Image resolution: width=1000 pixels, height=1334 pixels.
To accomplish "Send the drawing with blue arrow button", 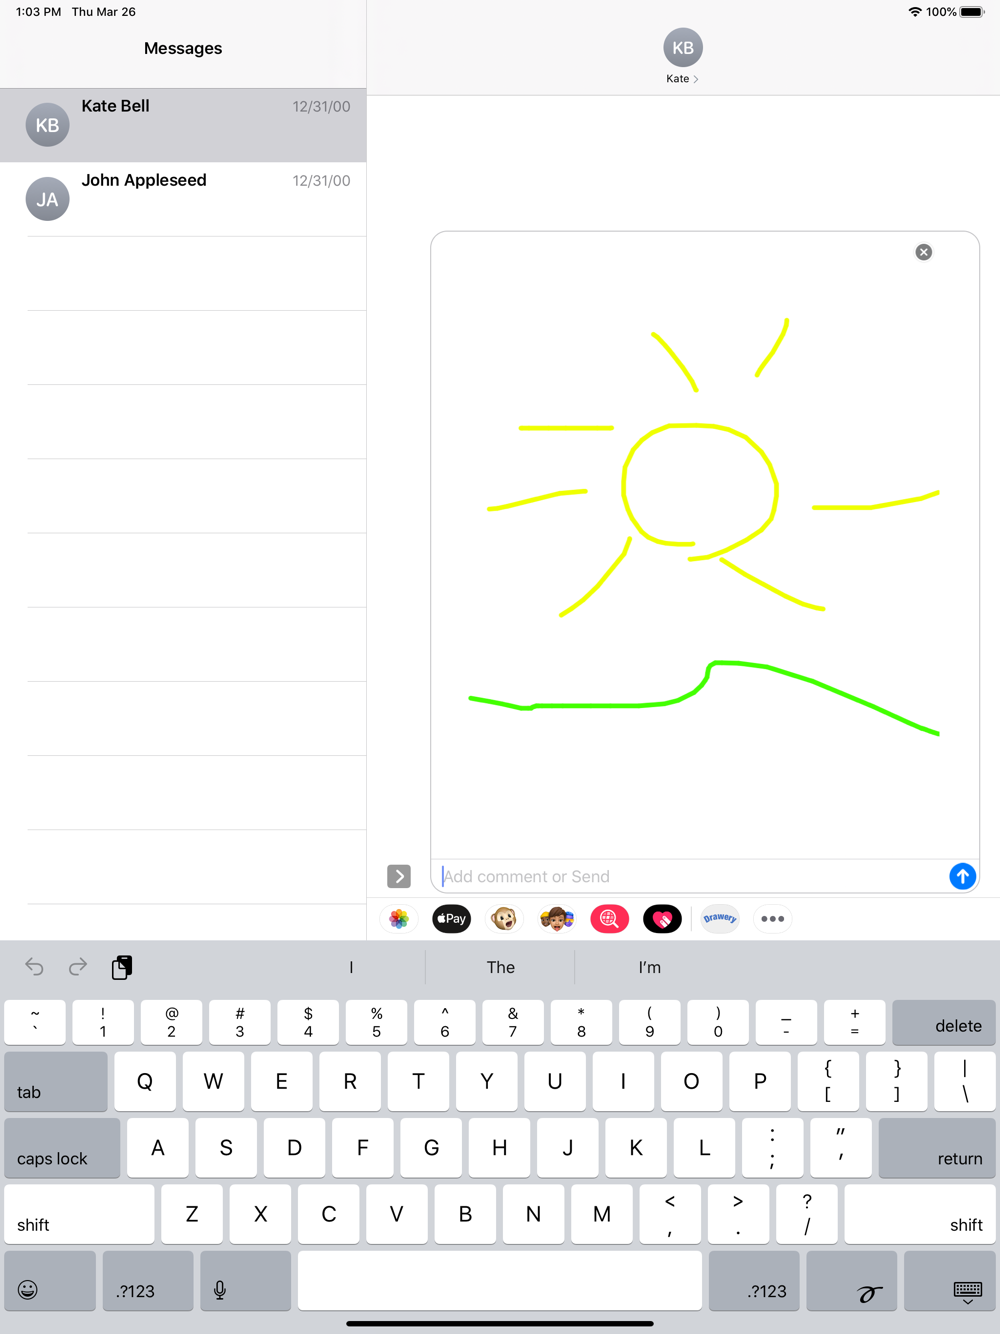I will coord(962,876).
